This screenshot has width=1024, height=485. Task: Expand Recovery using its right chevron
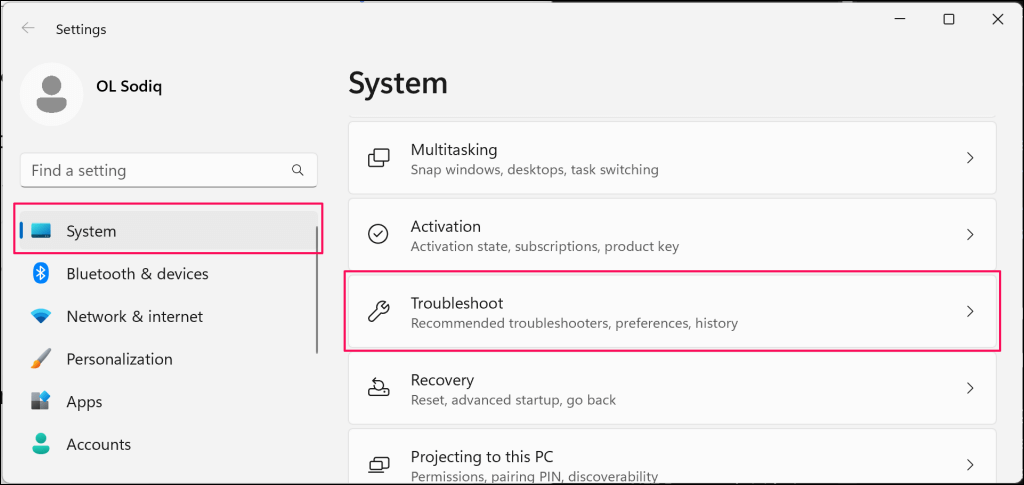tap(969, 388)
